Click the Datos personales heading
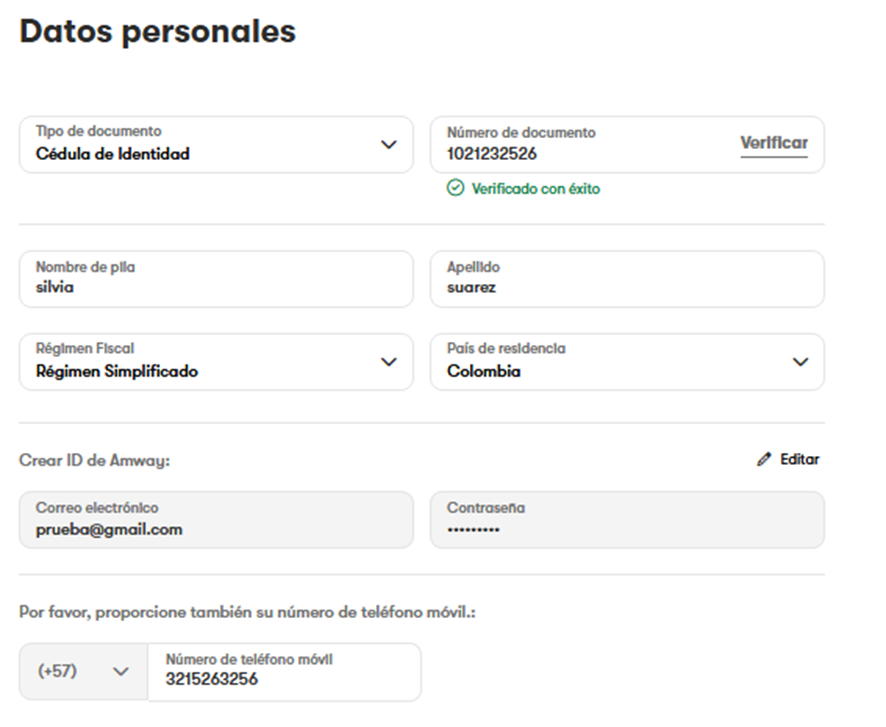Image resolution: width=886 pixels, height=727 pixels. tap(158, 32)
